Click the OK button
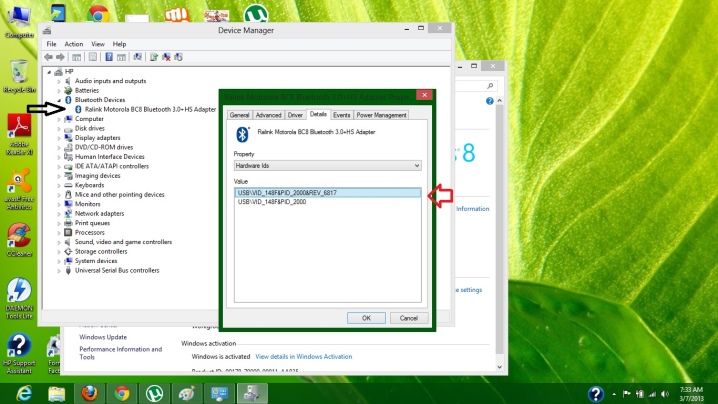The image size is (718, 404). pos(366,318)
